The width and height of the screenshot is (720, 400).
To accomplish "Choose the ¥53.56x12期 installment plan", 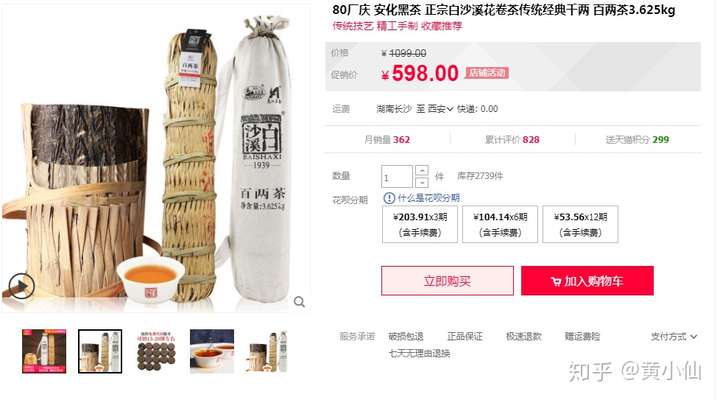I will point(580,224).
